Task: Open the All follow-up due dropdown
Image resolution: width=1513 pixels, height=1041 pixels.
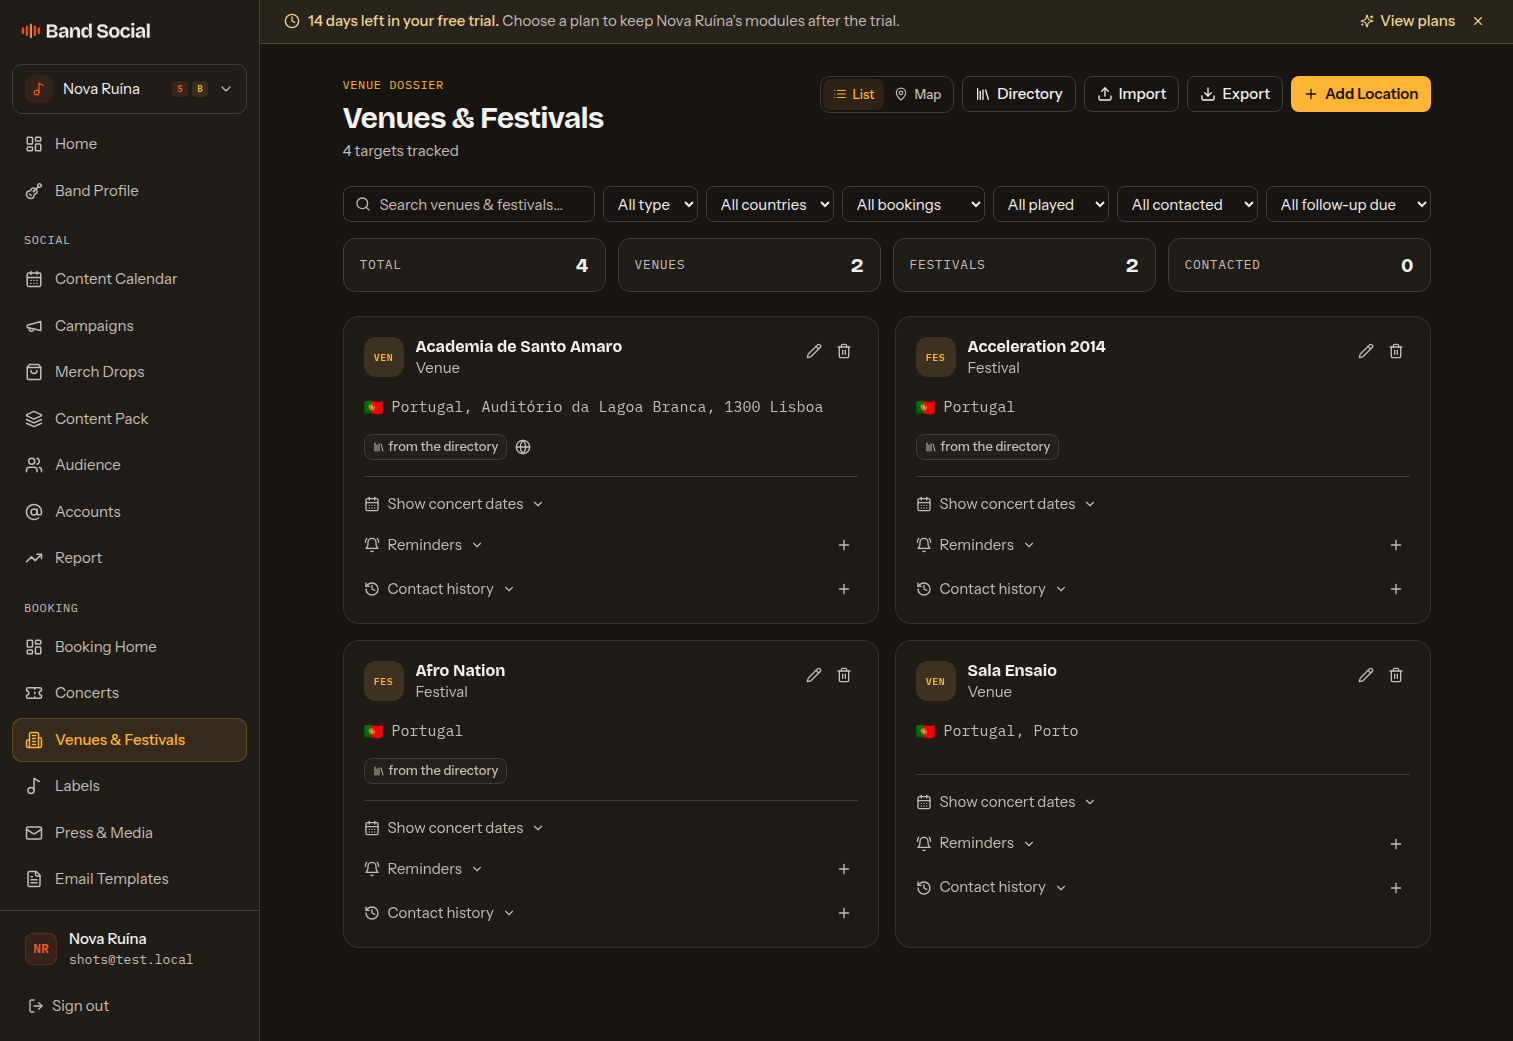Action: [1348, 205]
